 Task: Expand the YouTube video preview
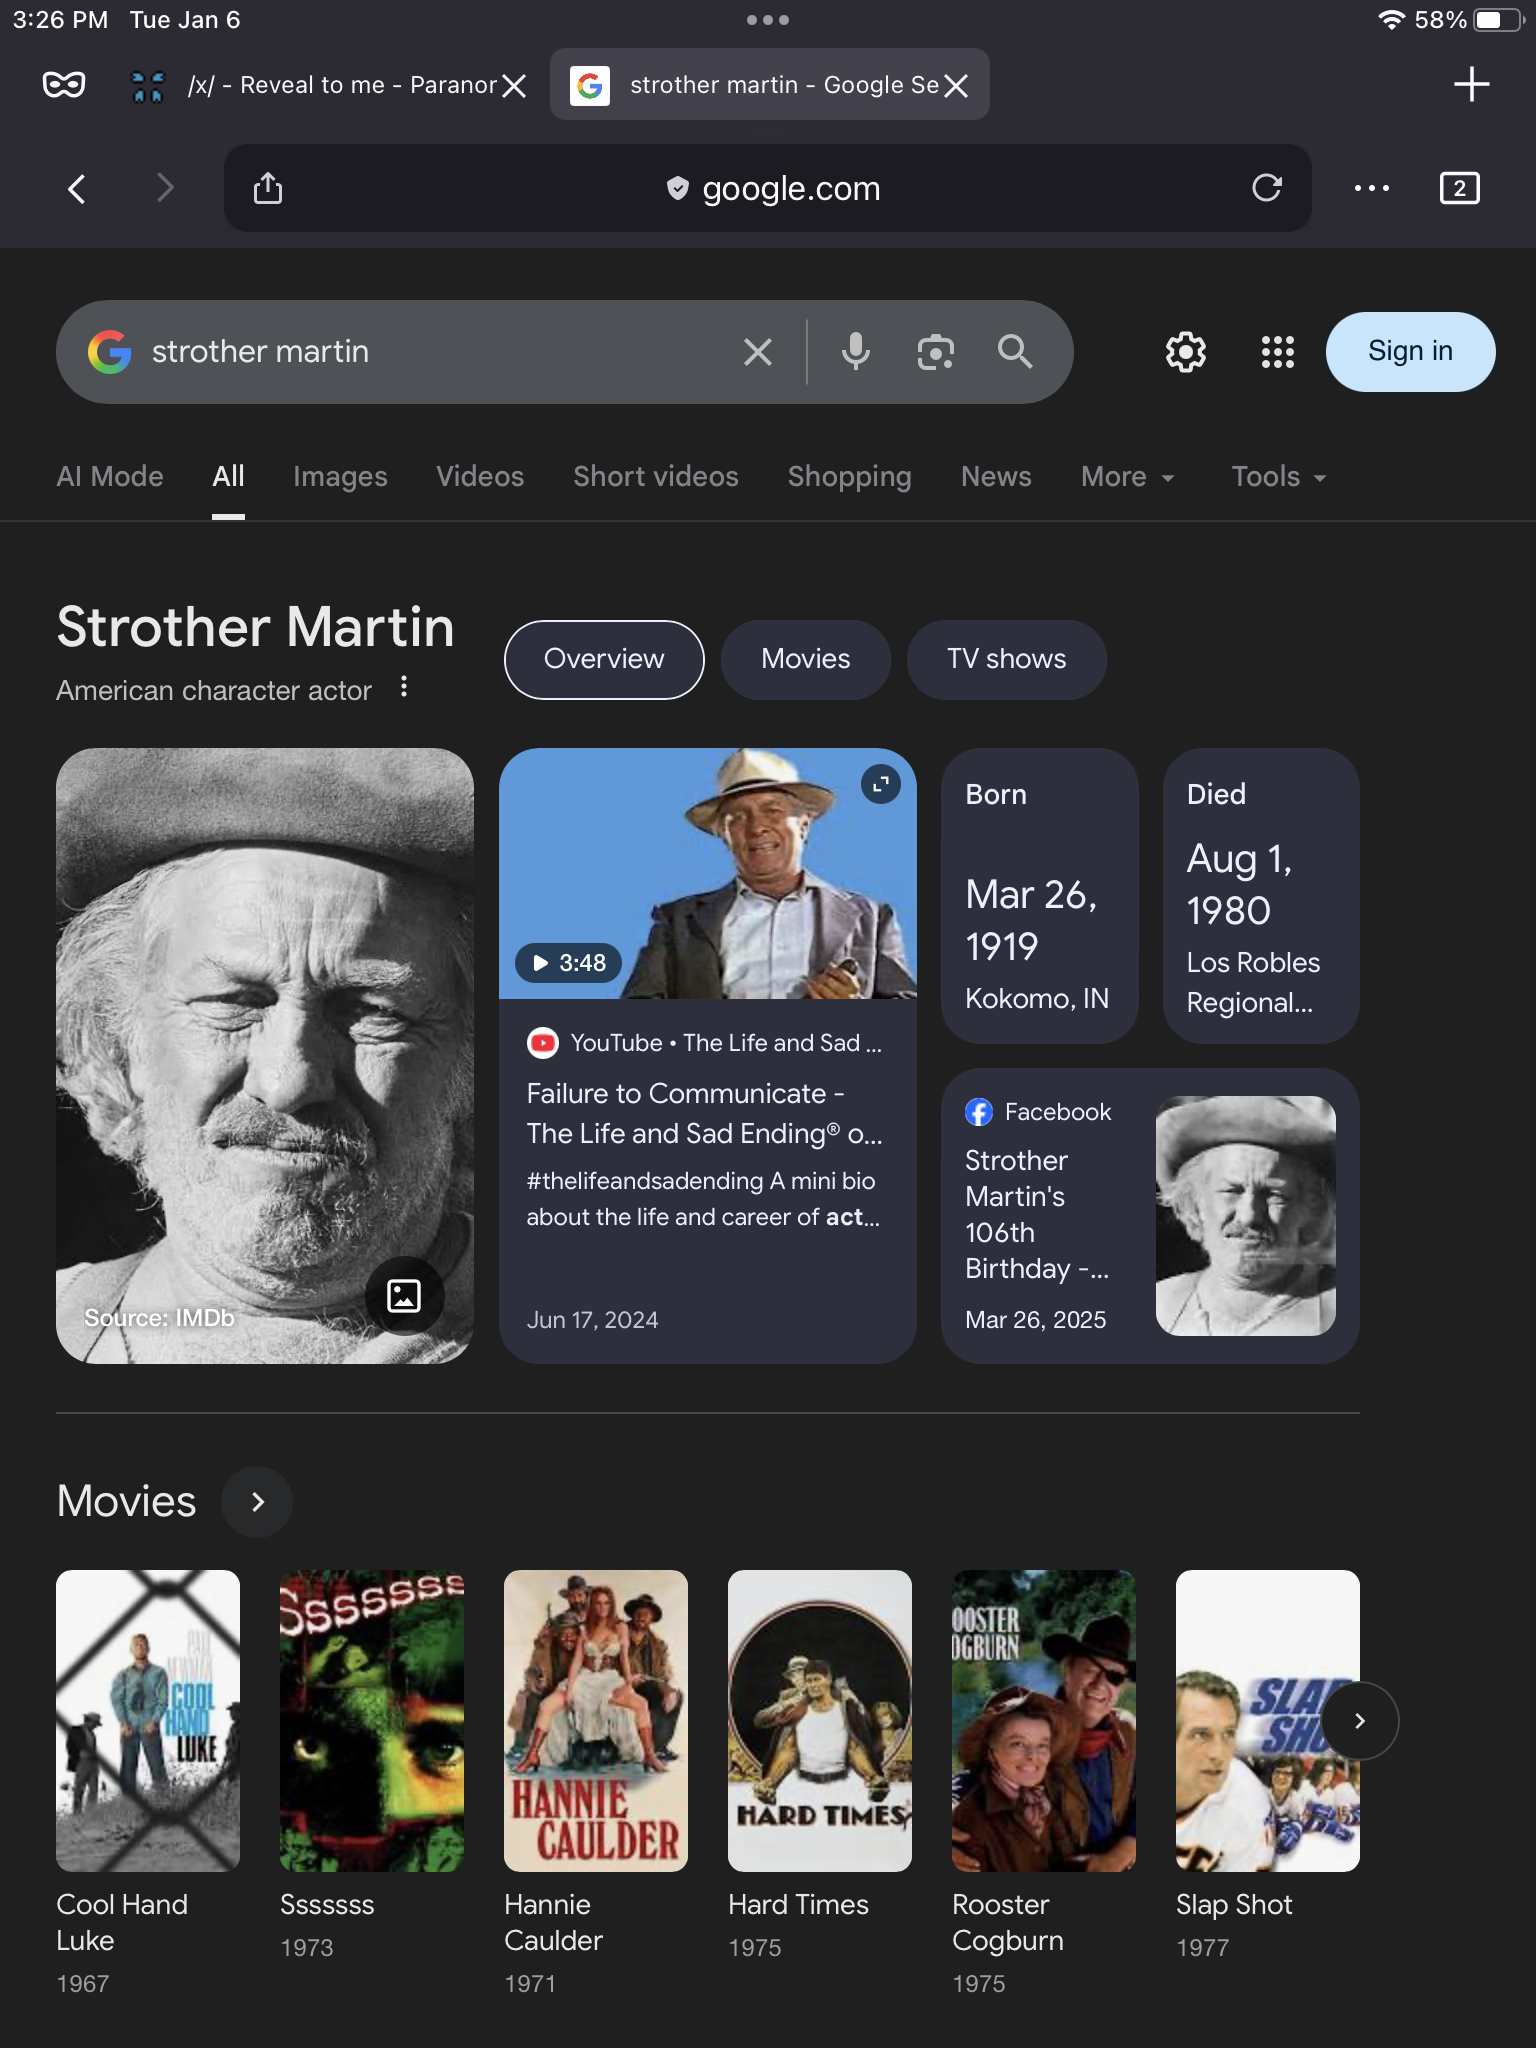click(x=881, y=785)
